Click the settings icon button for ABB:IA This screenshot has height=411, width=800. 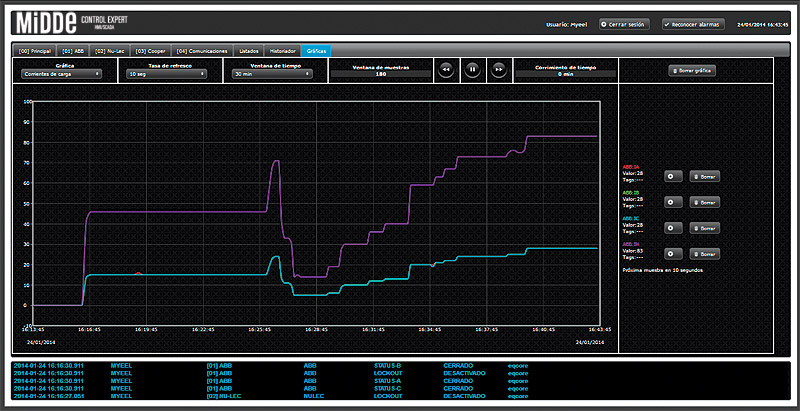672,176
